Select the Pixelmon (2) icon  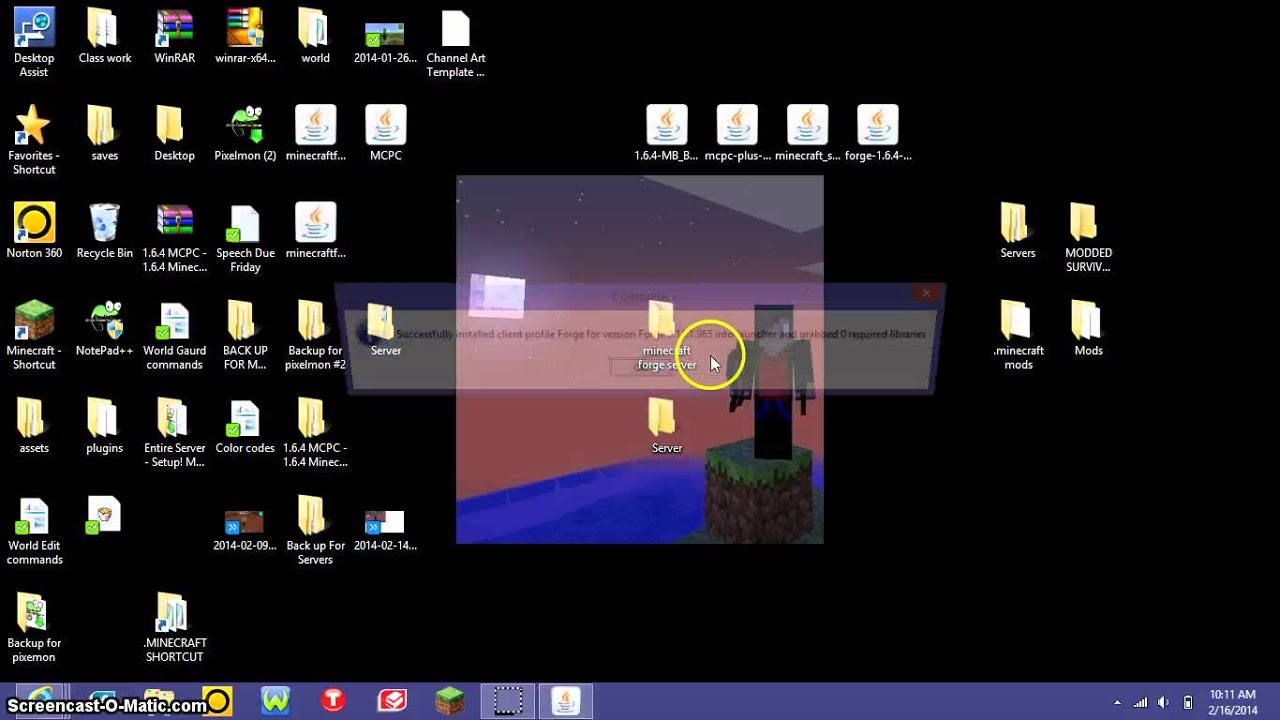(245, 134)
